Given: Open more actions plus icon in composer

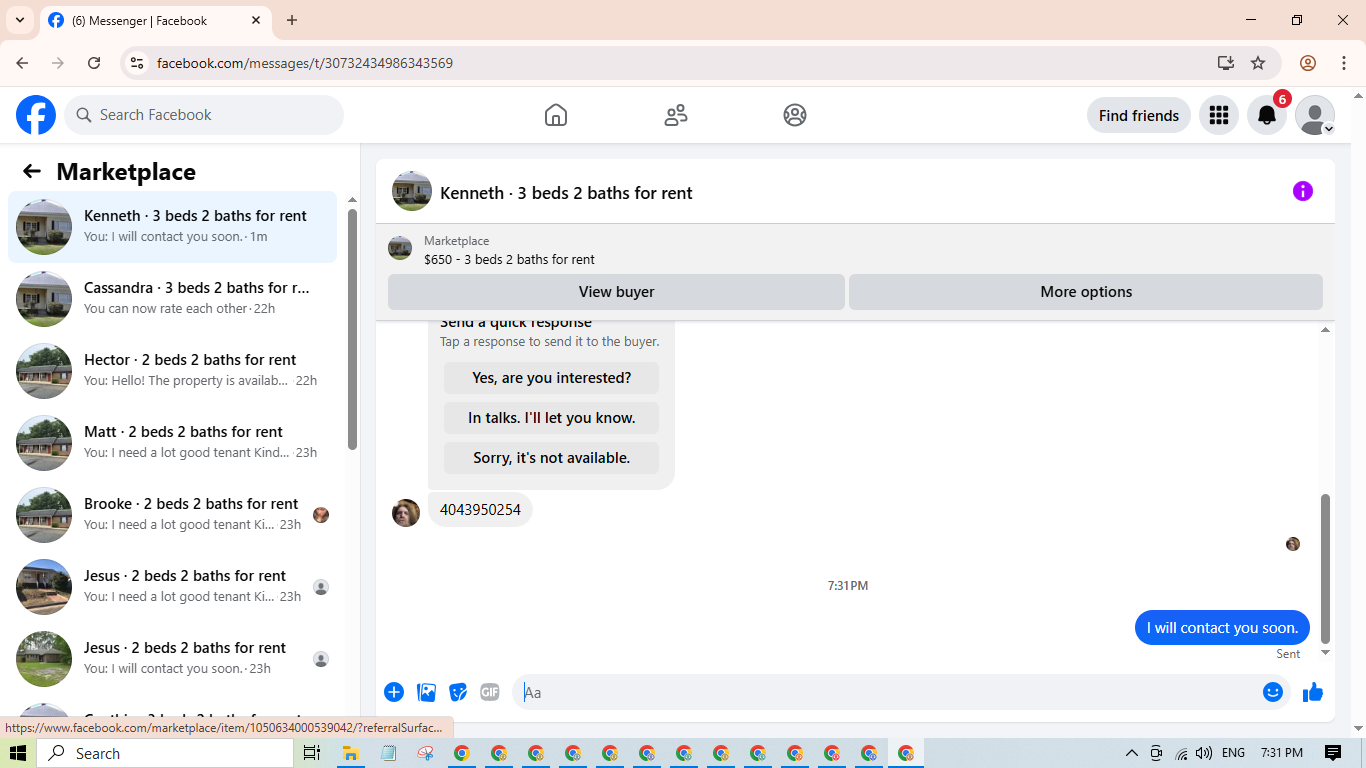Looking at the screenshot, I should coord(394,692).
